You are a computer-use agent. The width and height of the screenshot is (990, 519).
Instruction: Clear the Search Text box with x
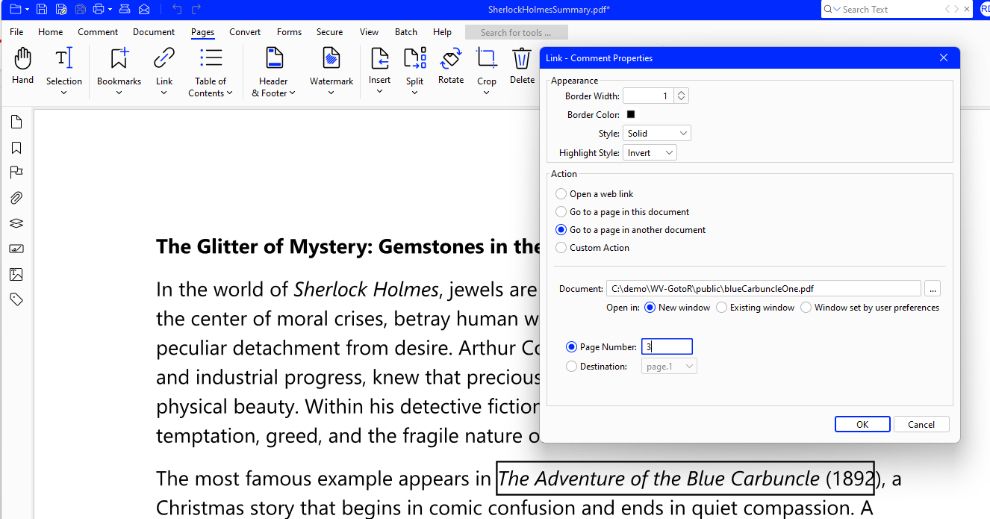pos(967,9)
